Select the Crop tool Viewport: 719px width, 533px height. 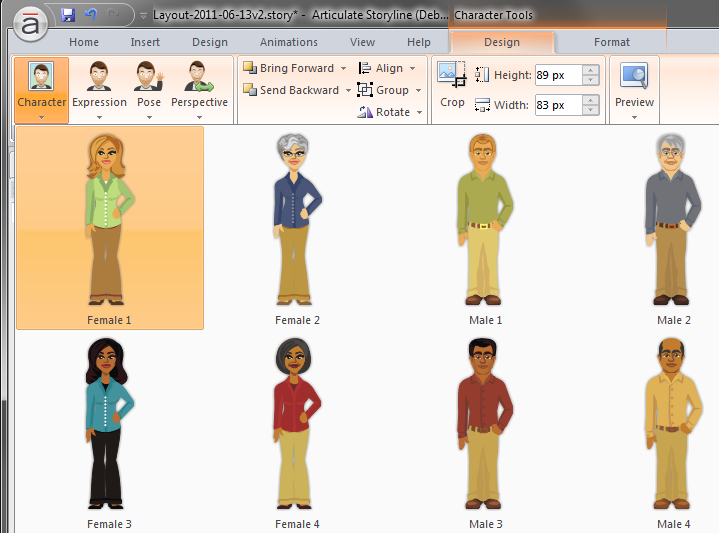(452, 85)
